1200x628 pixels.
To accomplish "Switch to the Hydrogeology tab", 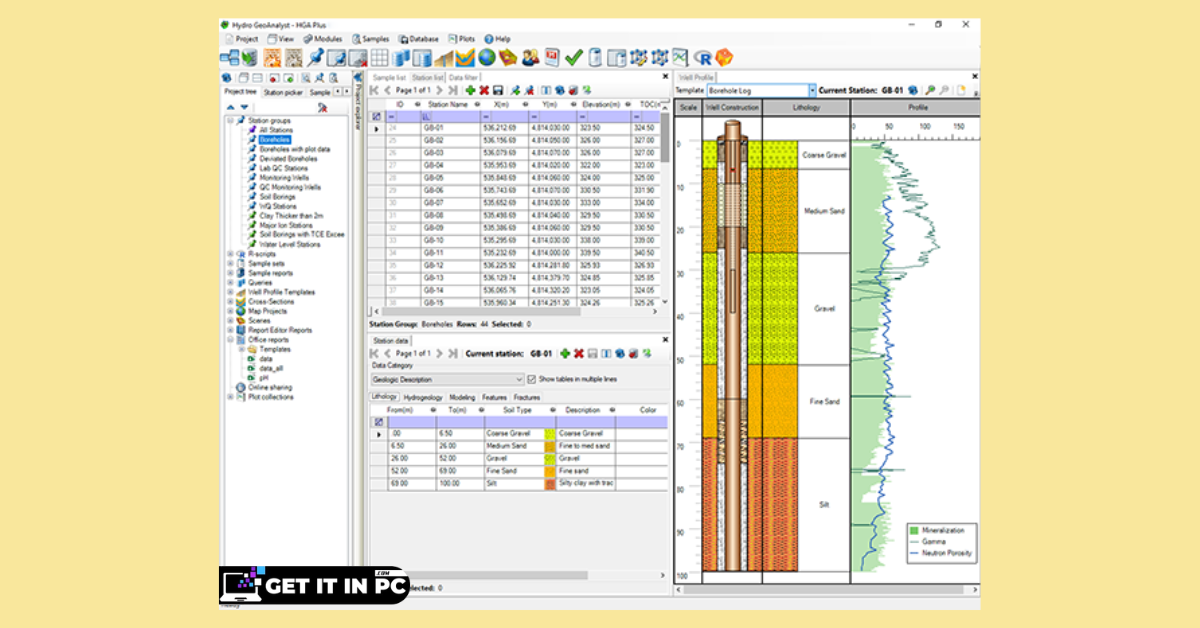I will 423,397.
